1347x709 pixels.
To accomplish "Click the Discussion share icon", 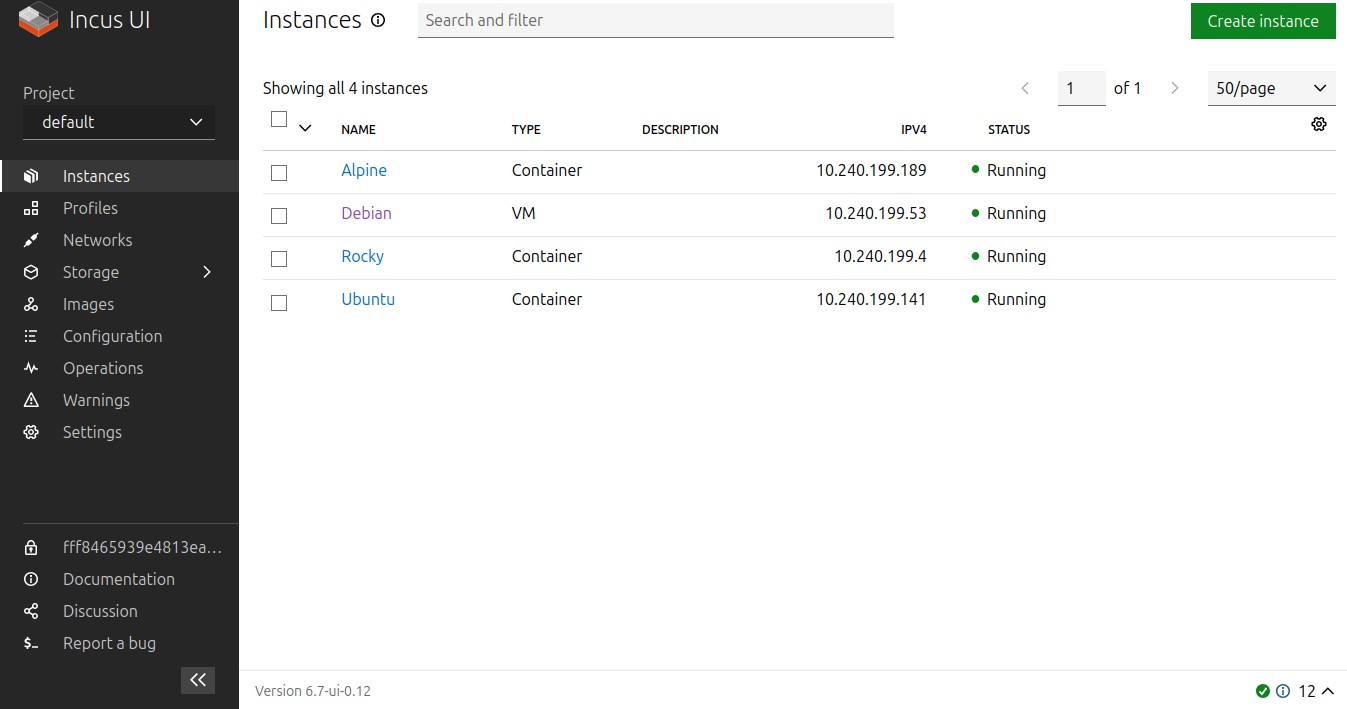I will click(31, 611).
